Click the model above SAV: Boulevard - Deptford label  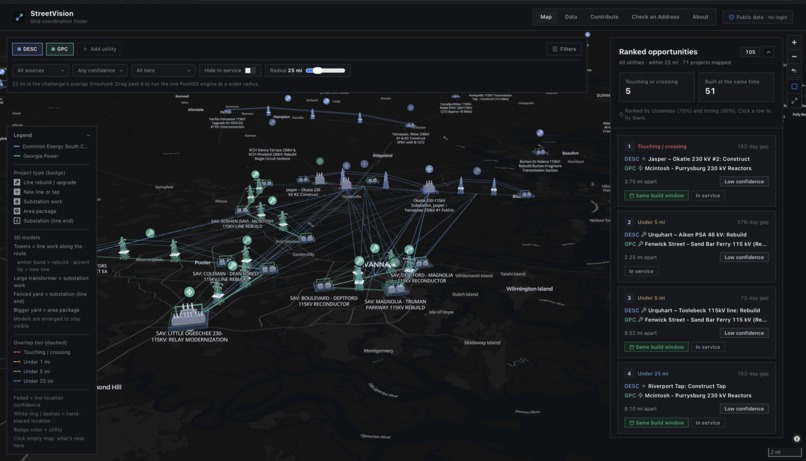tap(324, 284)
